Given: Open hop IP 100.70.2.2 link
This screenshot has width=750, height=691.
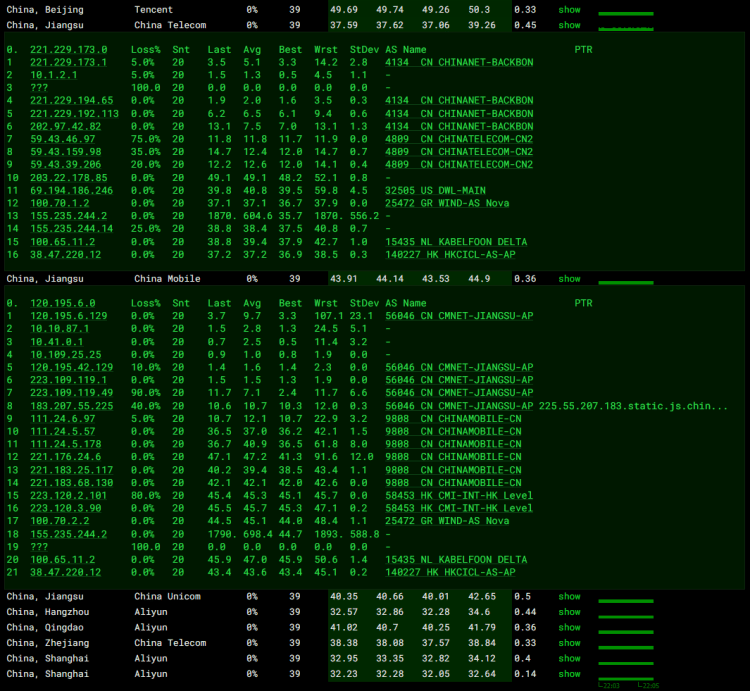Looking at the screenshot, I should pyautogui.click(x=60, y=521).
